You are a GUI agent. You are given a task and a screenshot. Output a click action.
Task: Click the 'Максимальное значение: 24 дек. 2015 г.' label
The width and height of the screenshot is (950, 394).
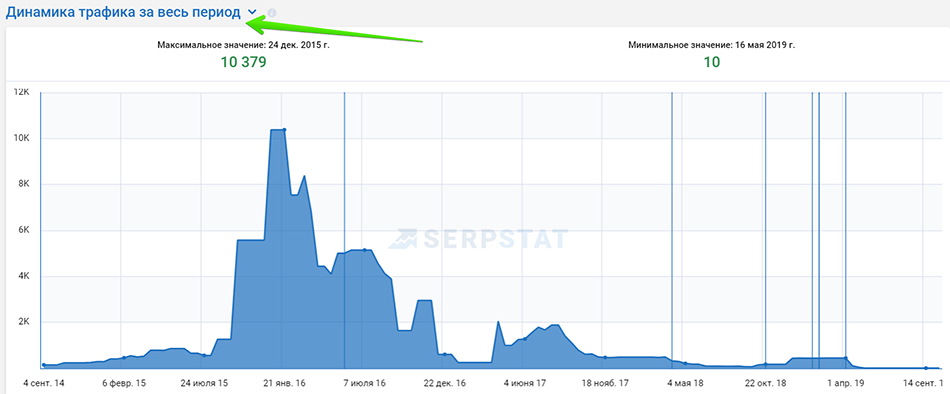244,45
